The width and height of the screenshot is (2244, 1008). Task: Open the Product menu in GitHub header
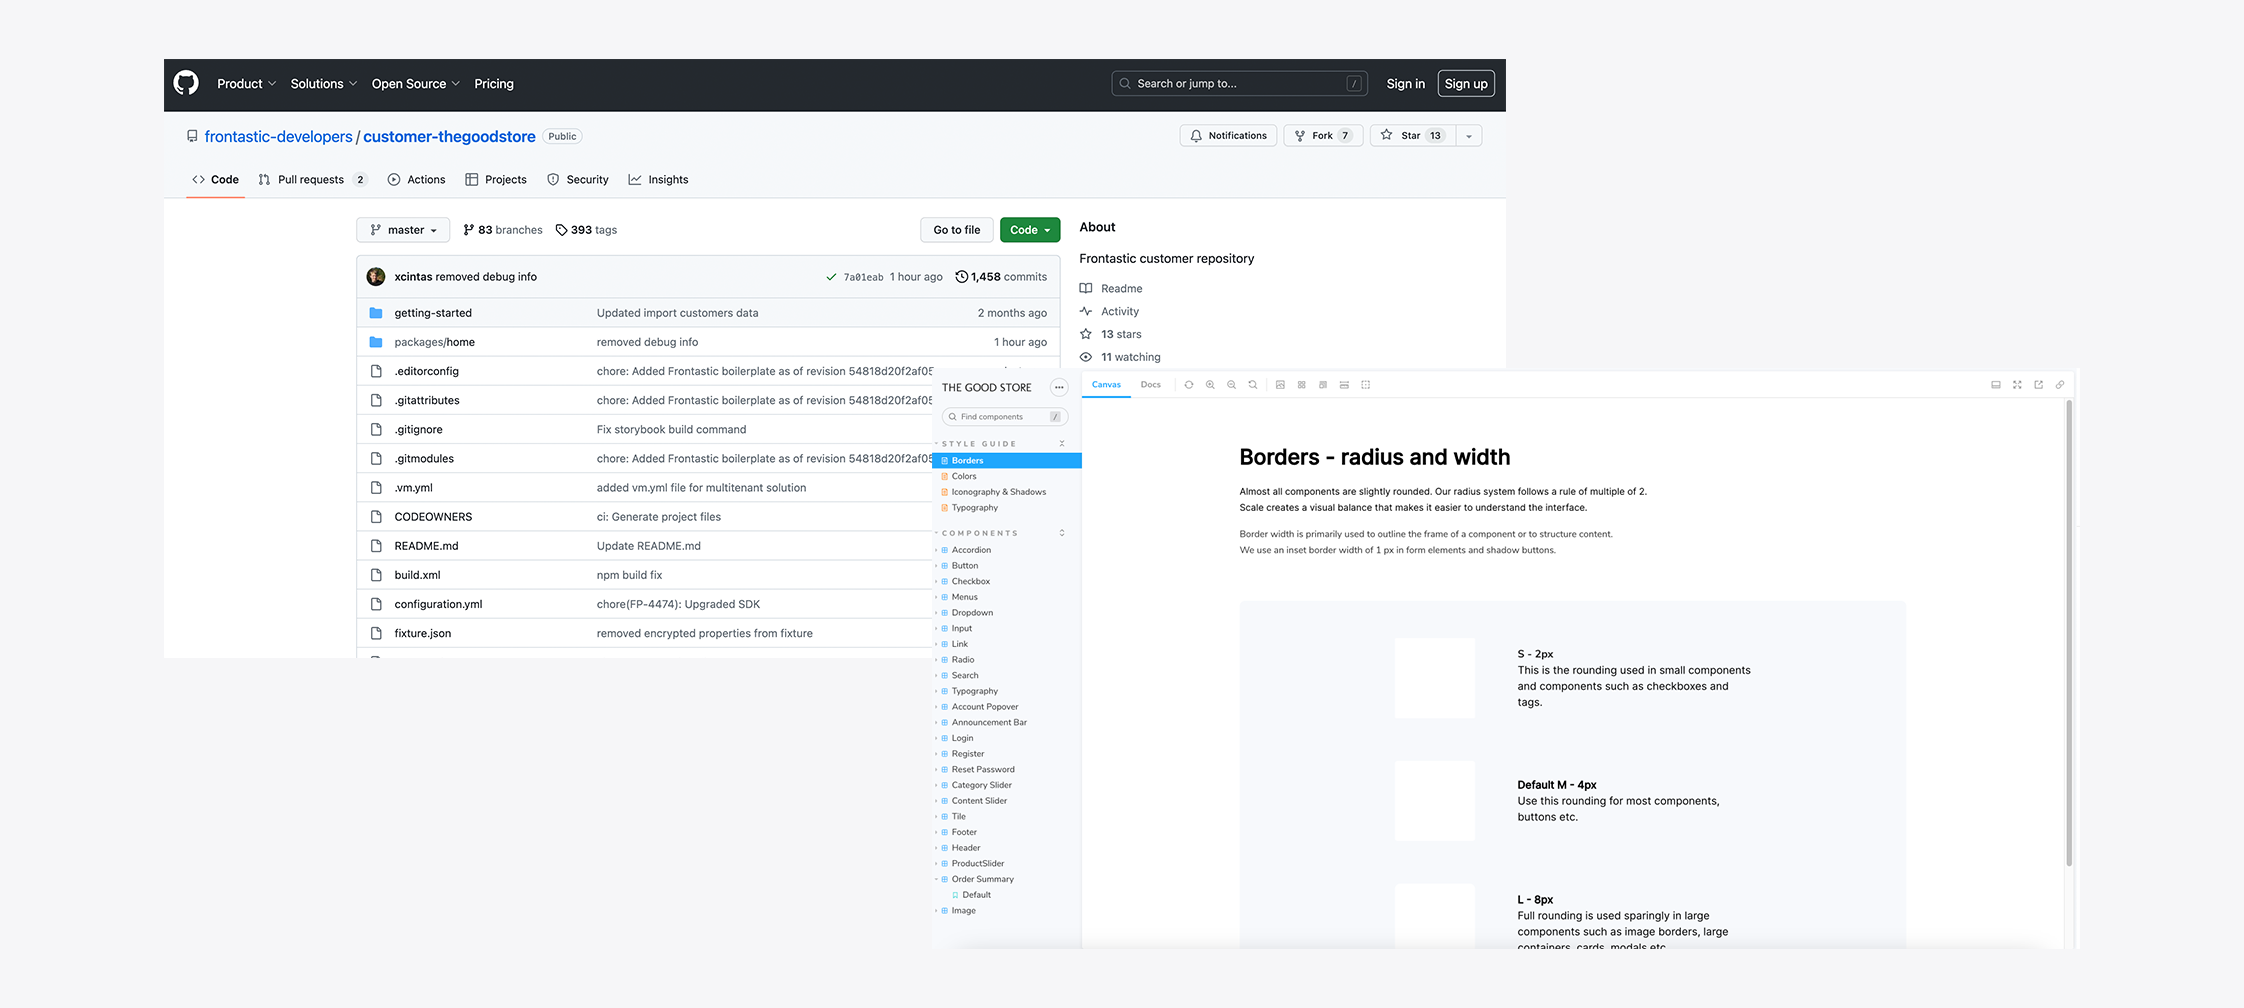click(246, 84)
